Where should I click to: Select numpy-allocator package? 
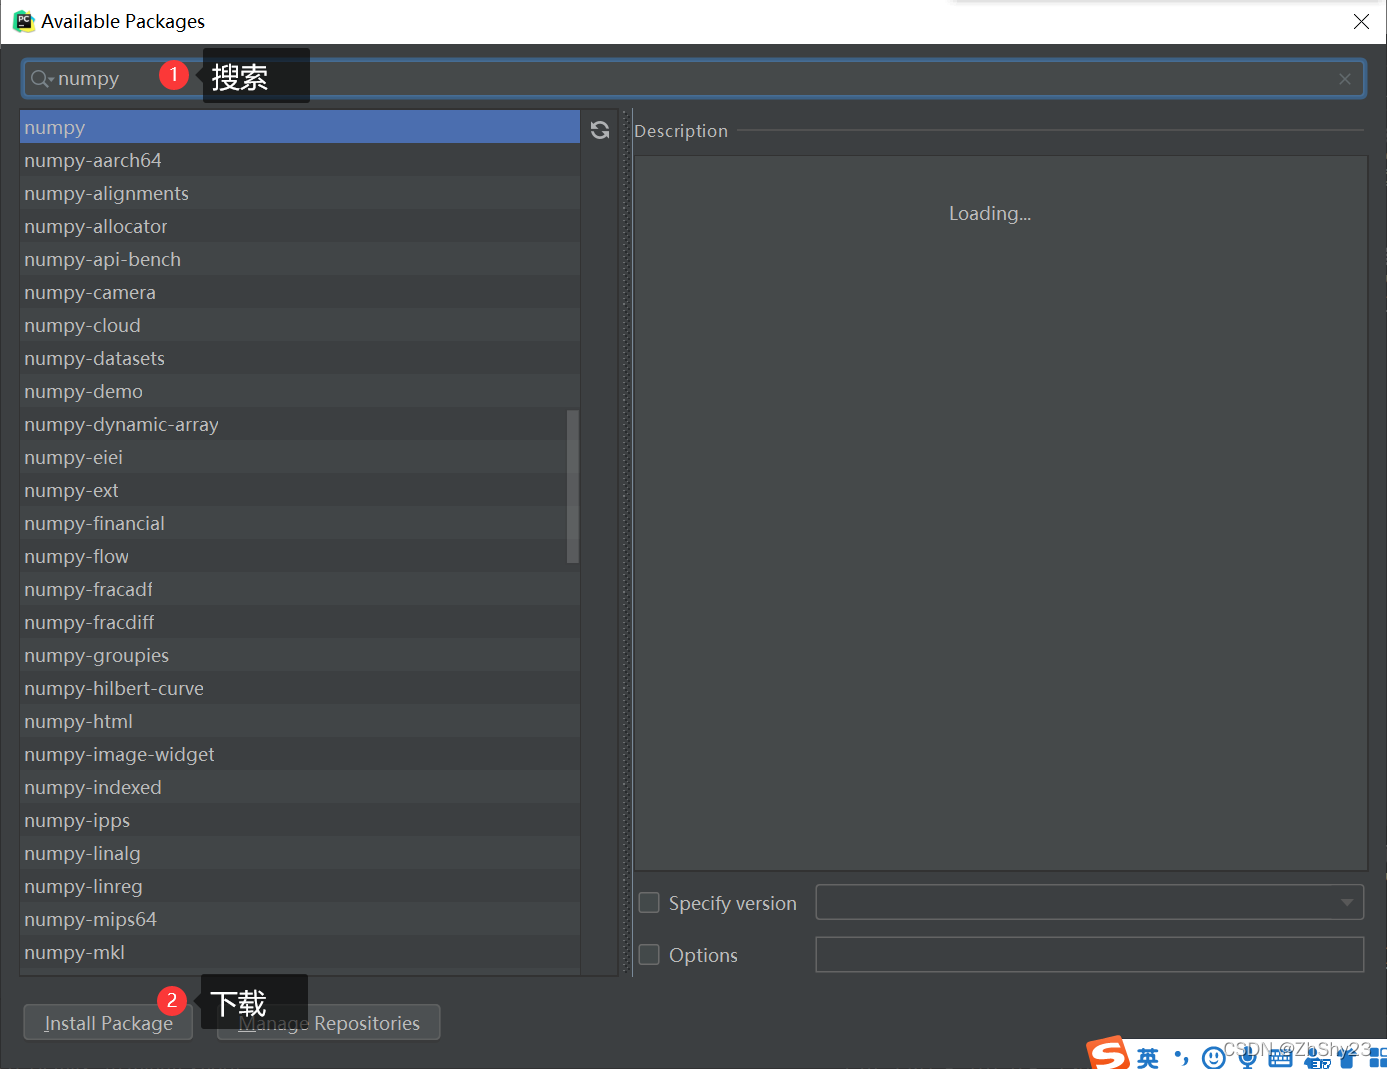point(300,226)
